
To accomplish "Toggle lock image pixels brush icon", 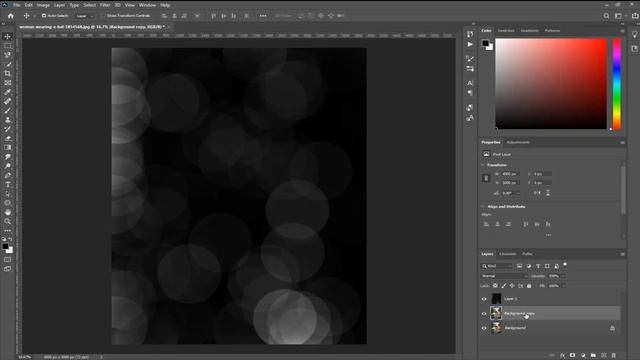I will tap(504, 286).
